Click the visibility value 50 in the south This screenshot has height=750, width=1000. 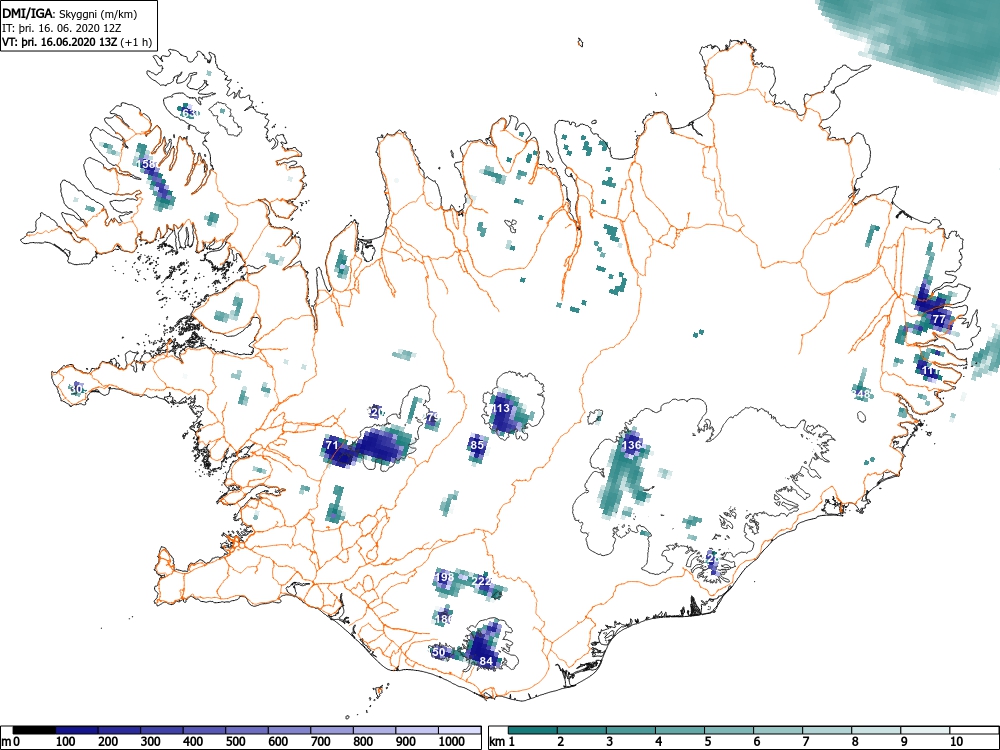click(x=438, y=652)
